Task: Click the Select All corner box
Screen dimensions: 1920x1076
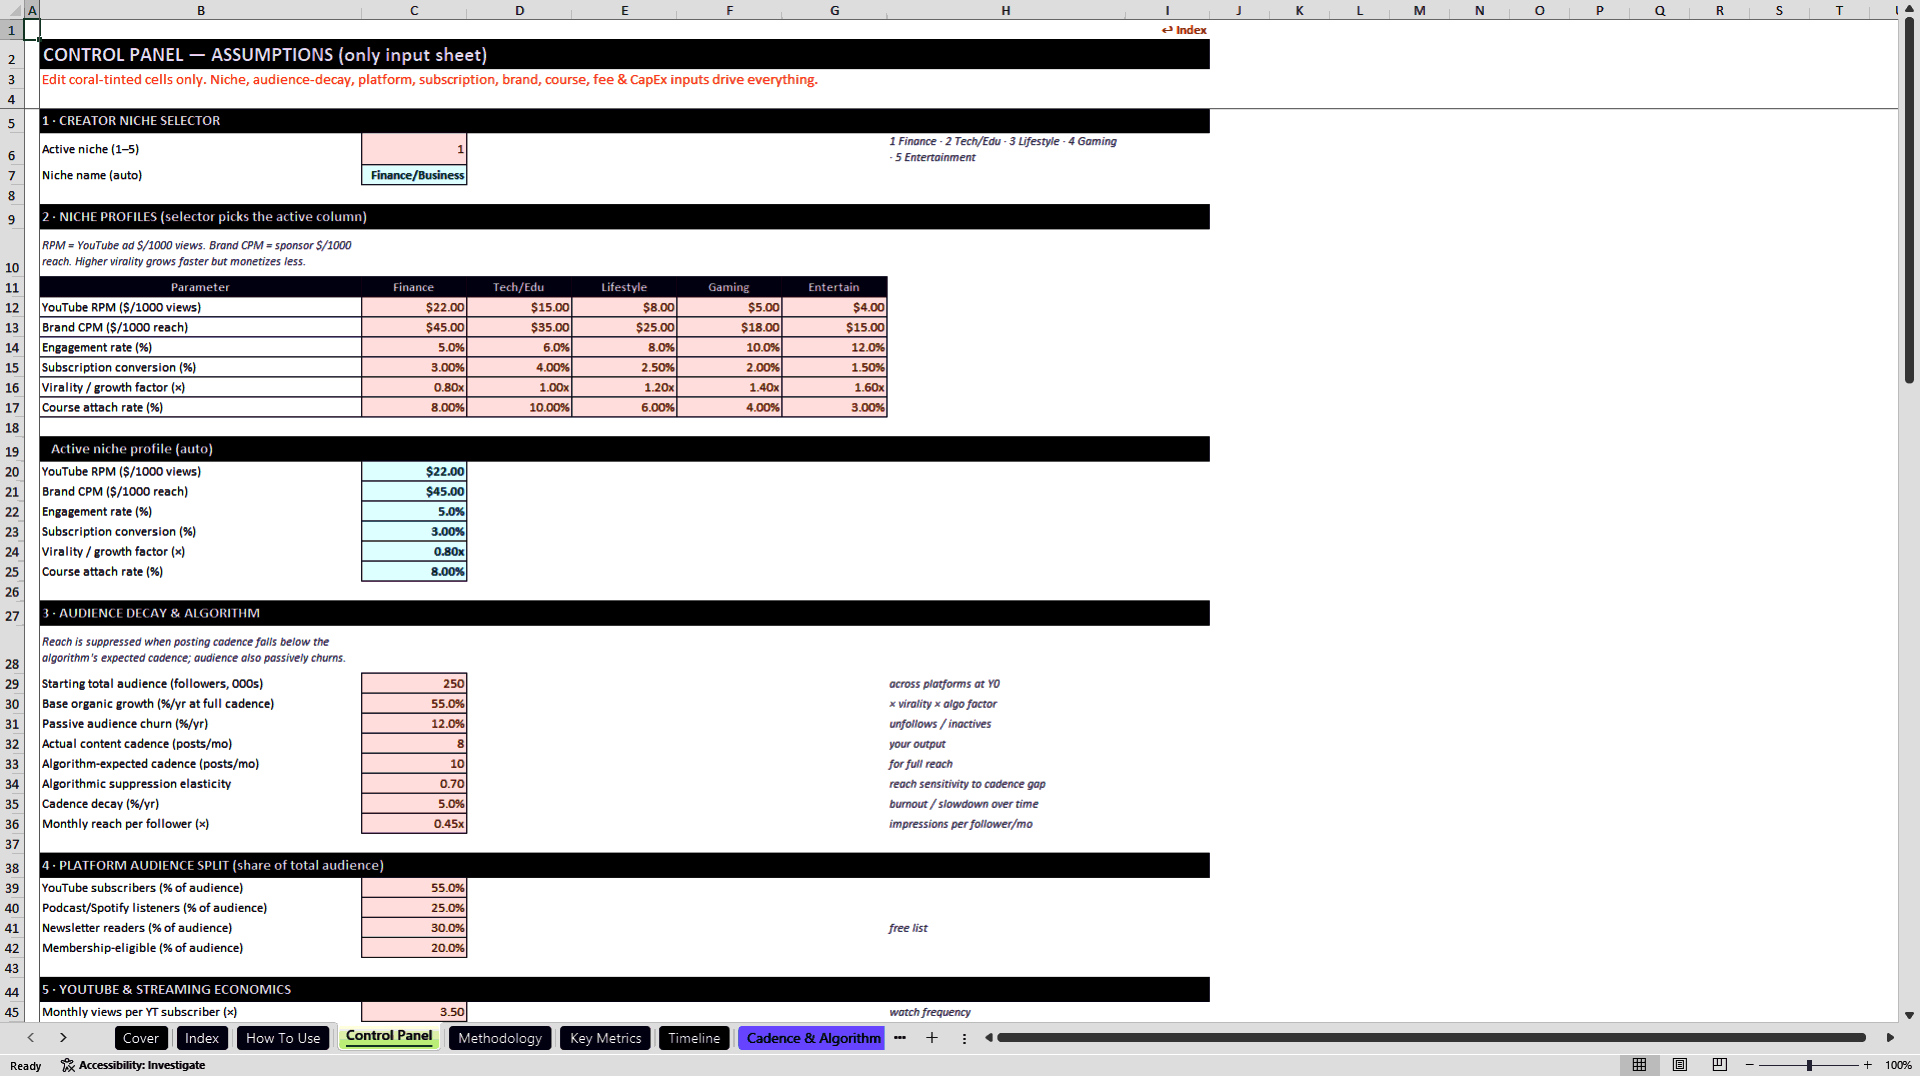Action: [x=12, y=10]
